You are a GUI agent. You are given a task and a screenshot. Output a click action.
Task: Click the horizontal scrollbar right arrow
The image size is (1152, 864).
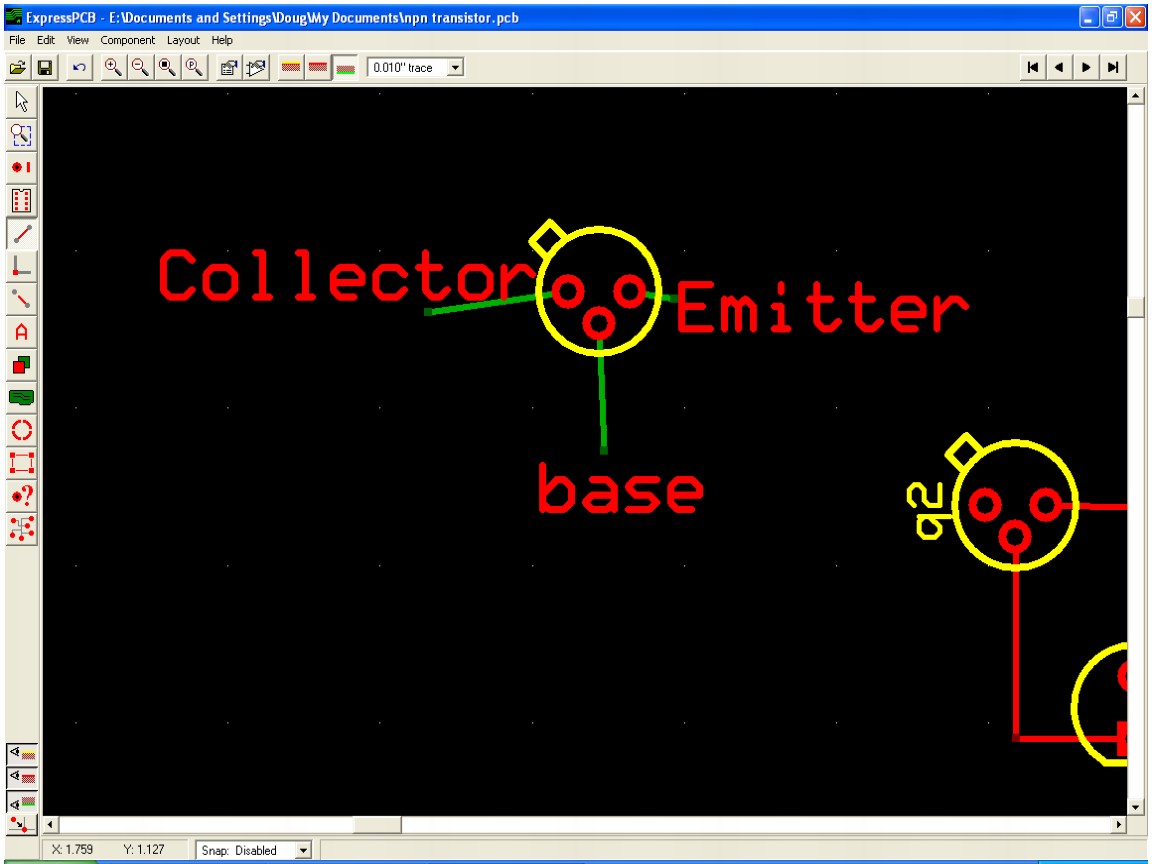coord(1119,824)
